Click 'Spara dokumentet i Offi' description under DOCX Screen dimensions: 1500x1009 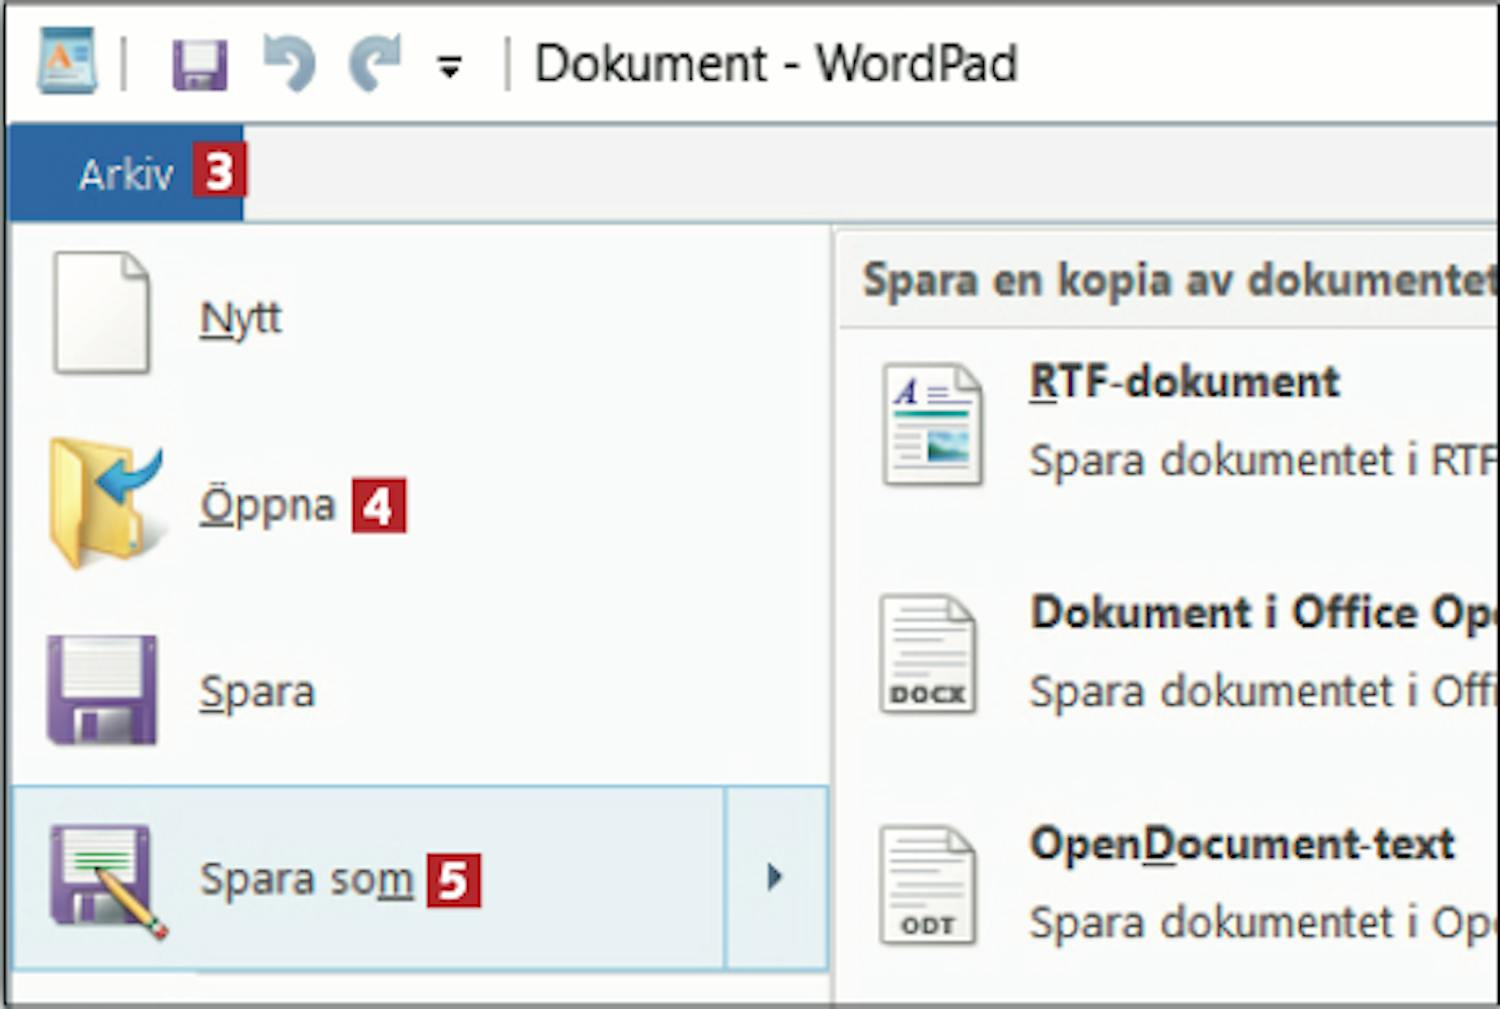pyautogui.click(x=1264, y=692)
